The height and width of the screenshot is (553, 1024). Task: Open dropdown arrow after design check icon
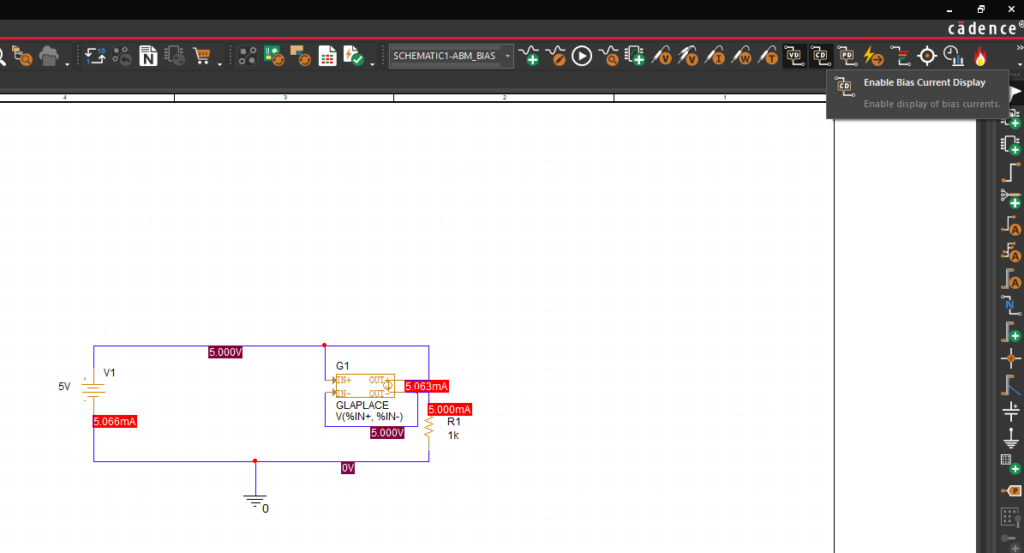372,63
